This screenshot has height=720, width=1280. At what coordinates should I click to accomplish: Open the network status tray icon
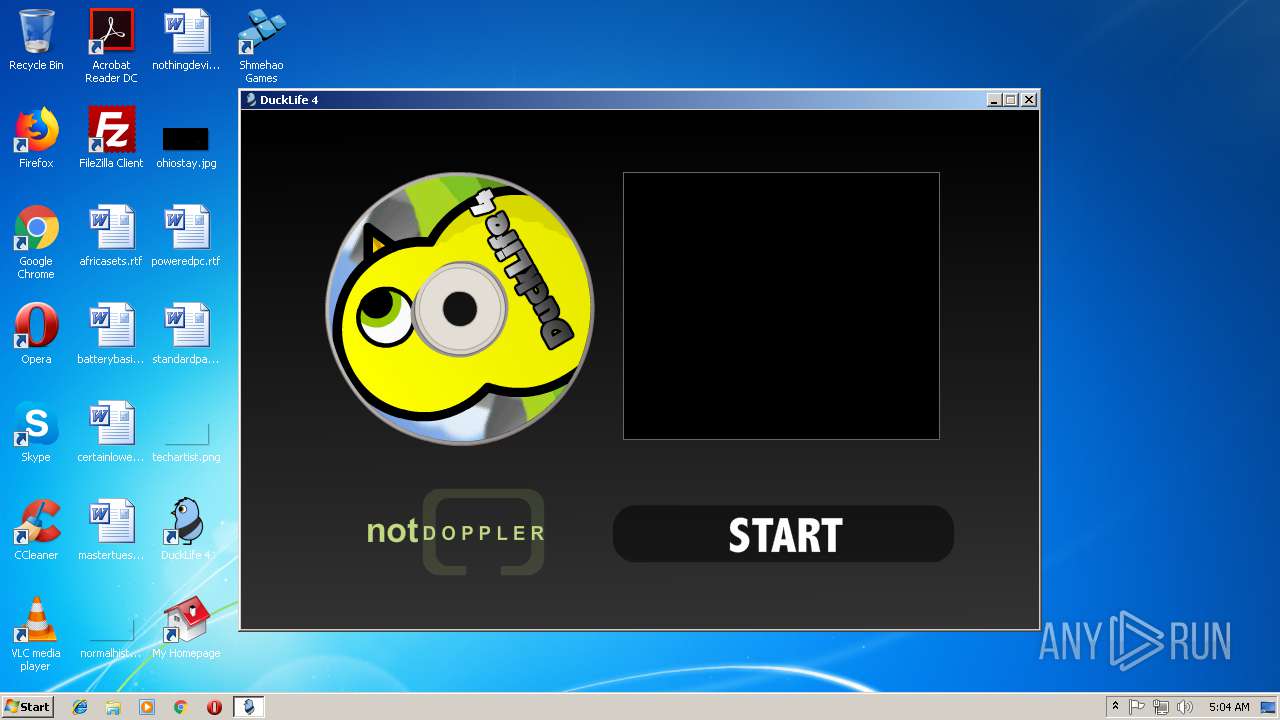(1161, 707)
